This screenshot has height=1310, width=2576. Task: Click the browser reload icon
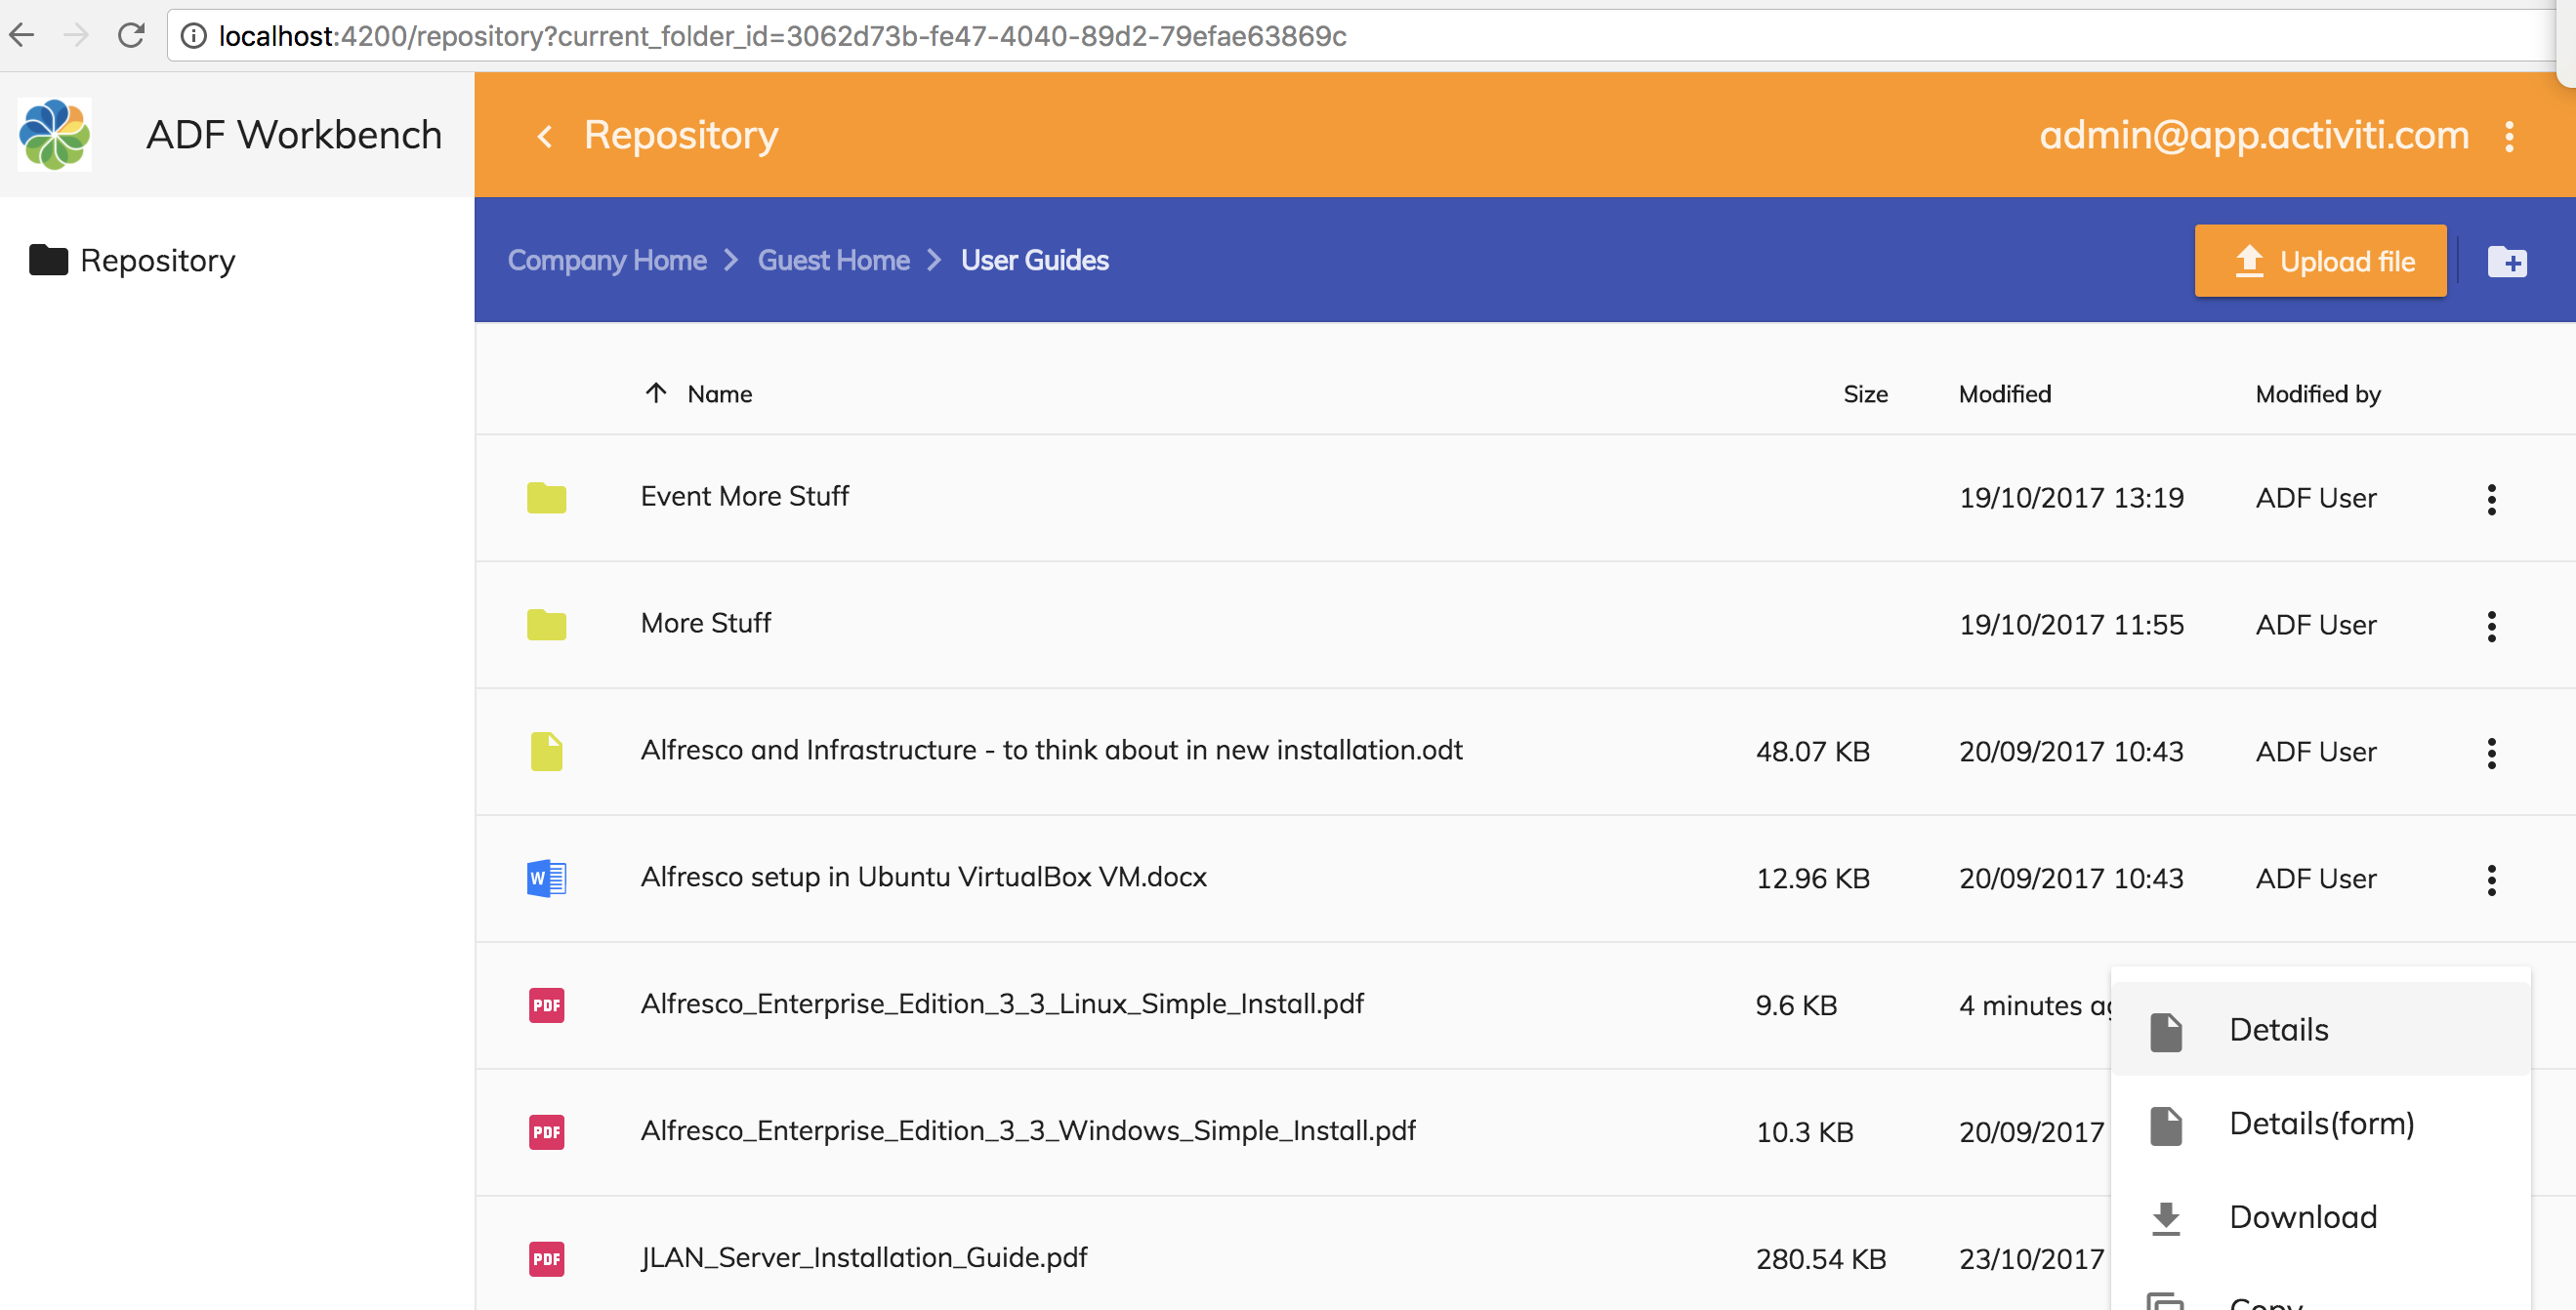pos(131,36)
